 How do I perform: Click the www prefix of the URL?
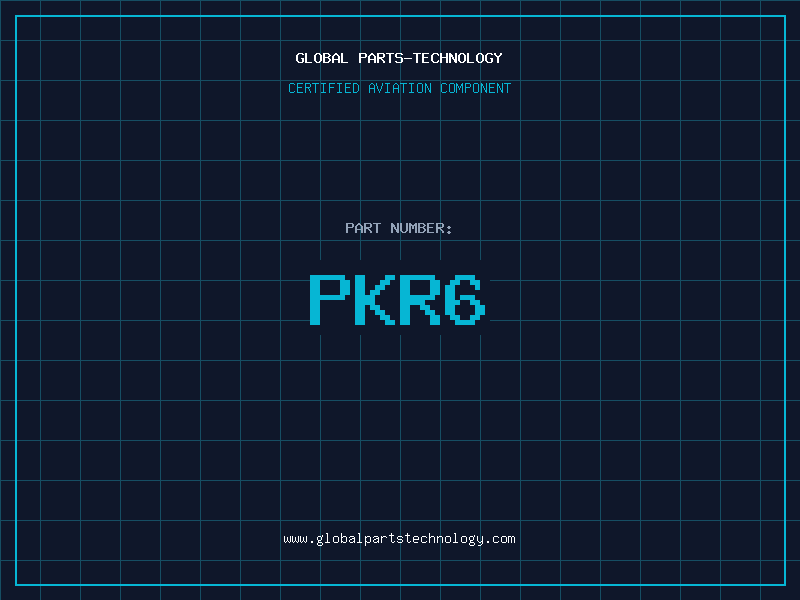pyautogui.click(x=295, y=539)
